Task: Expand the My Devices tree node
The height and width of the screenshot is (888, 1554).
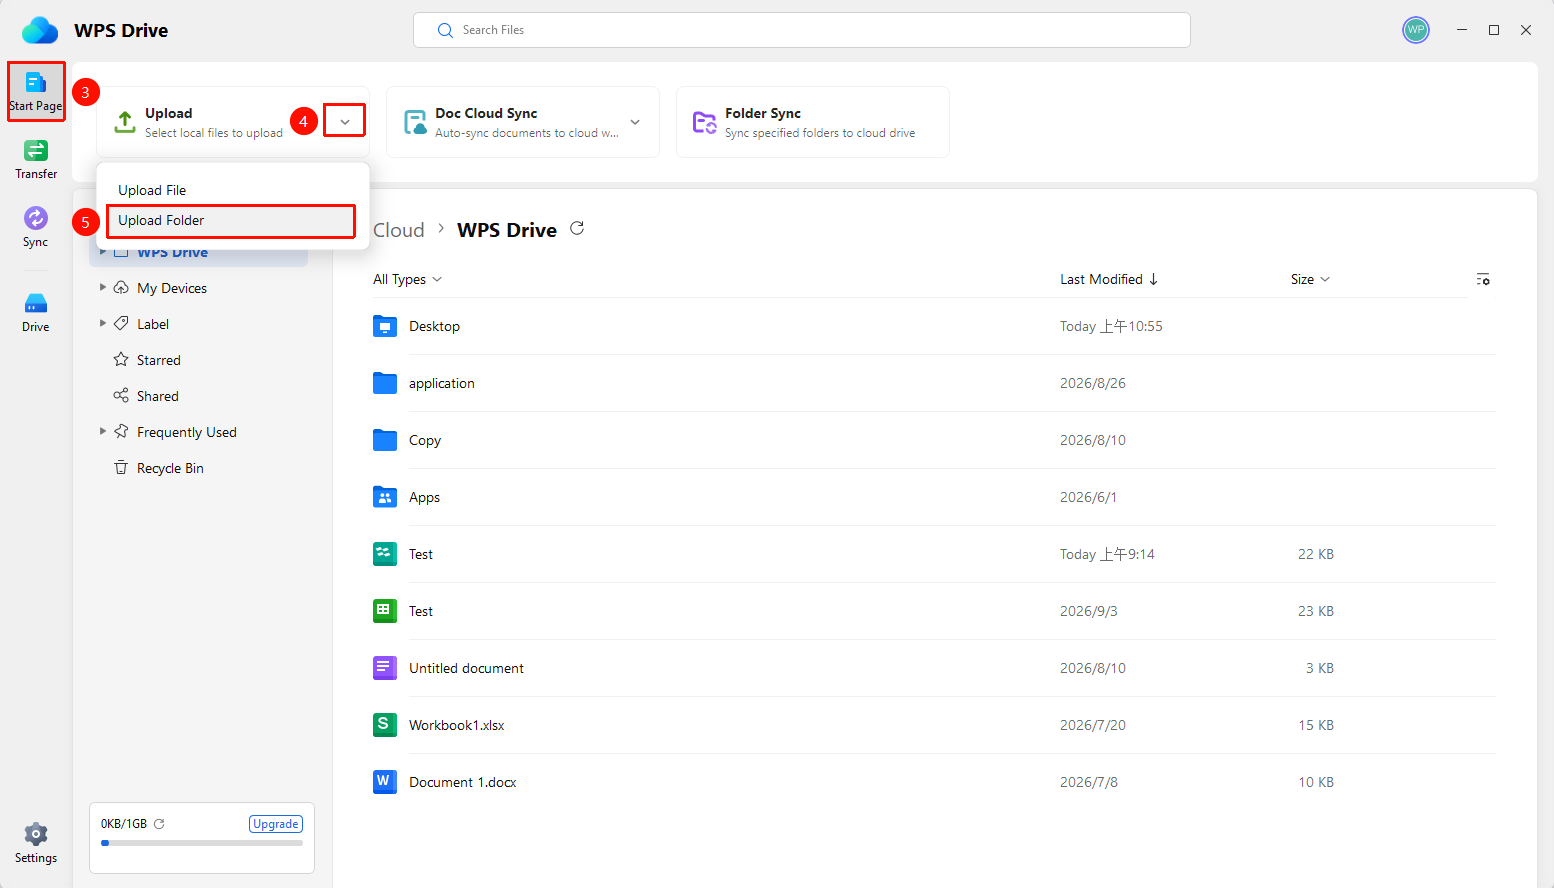Action: (103, 288)
